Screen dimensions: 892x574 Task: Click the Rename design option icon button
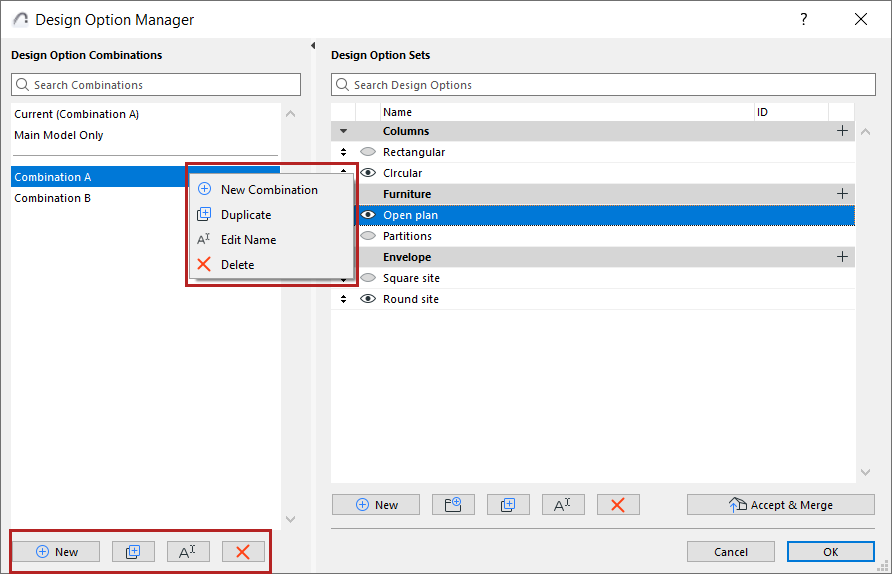(x=563, y=505)
